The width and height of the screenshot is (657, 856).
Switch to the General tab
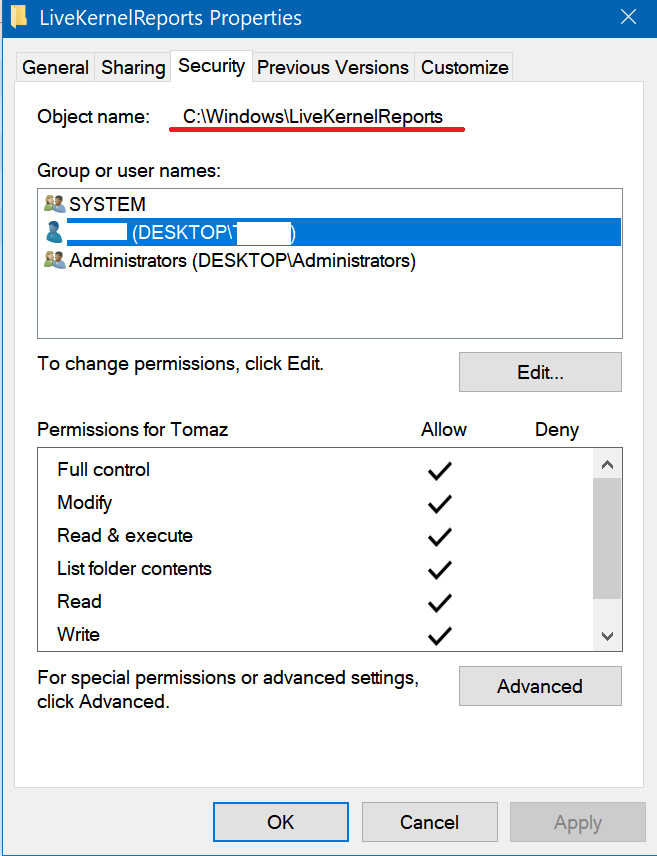point(56,68)
